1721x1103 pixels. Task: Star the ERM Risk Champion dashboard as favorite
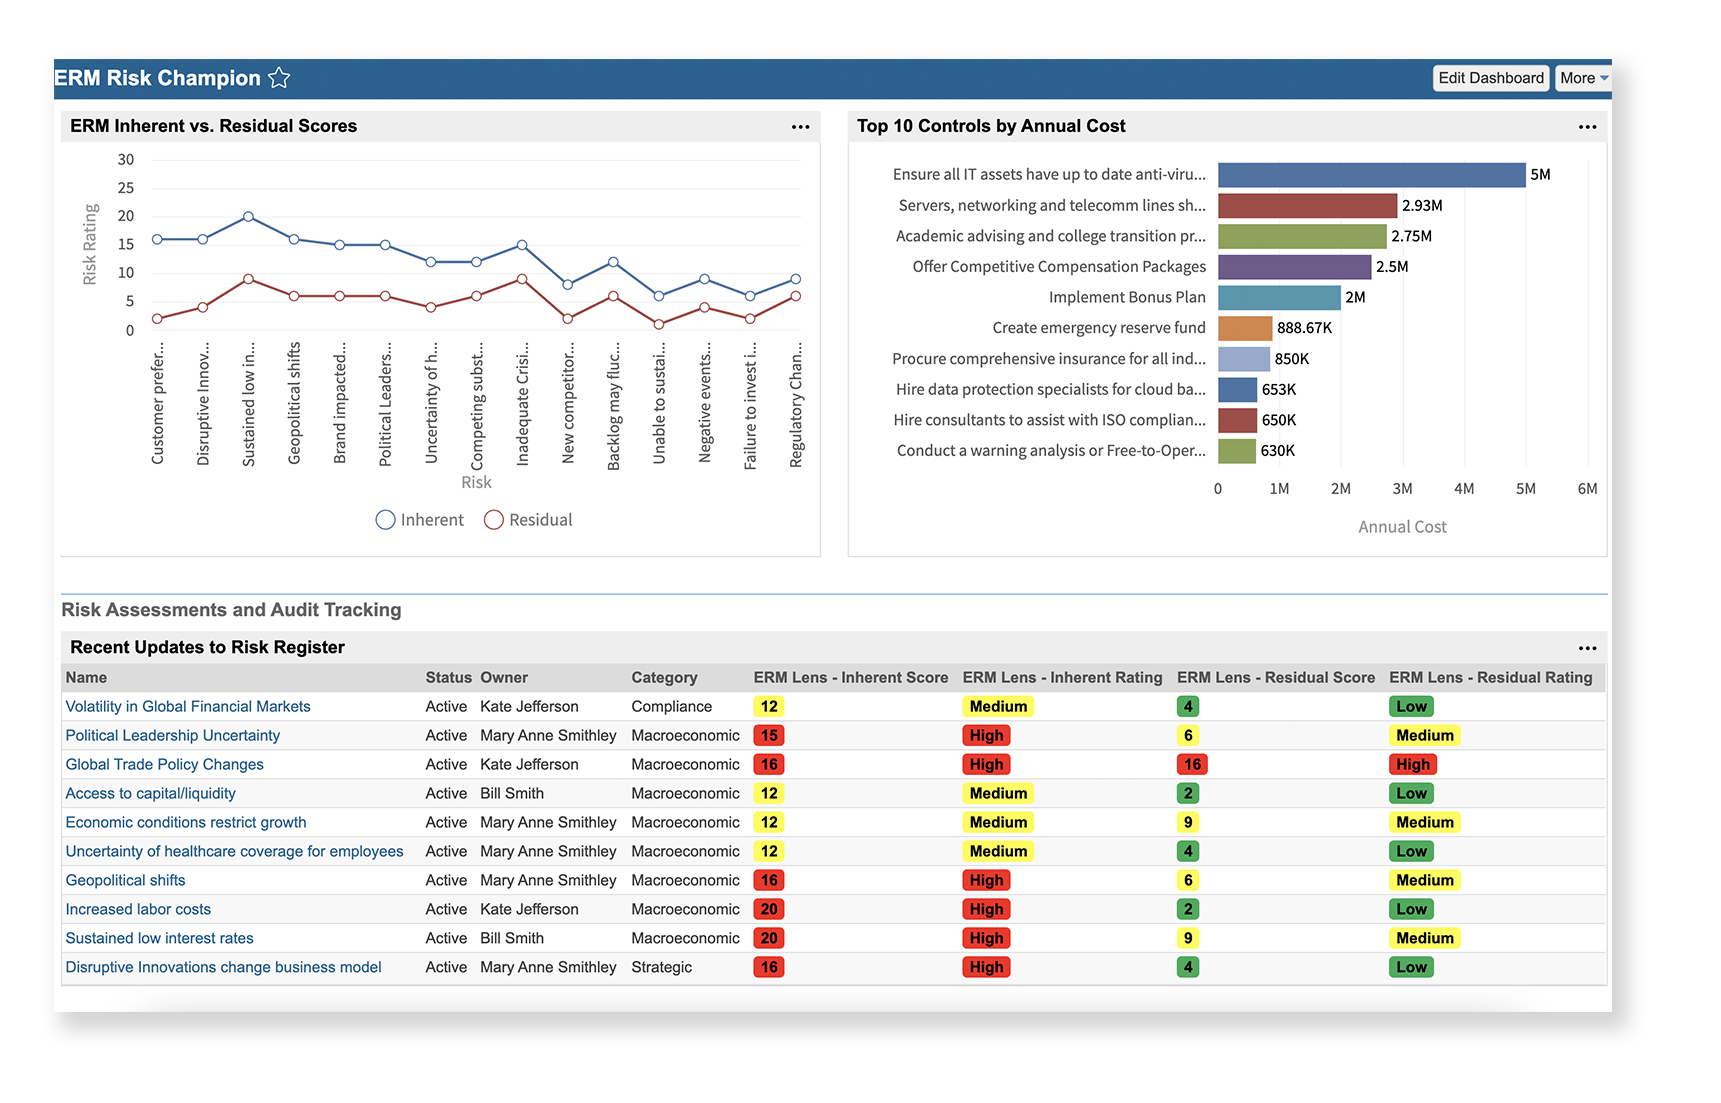pos(280,77)
